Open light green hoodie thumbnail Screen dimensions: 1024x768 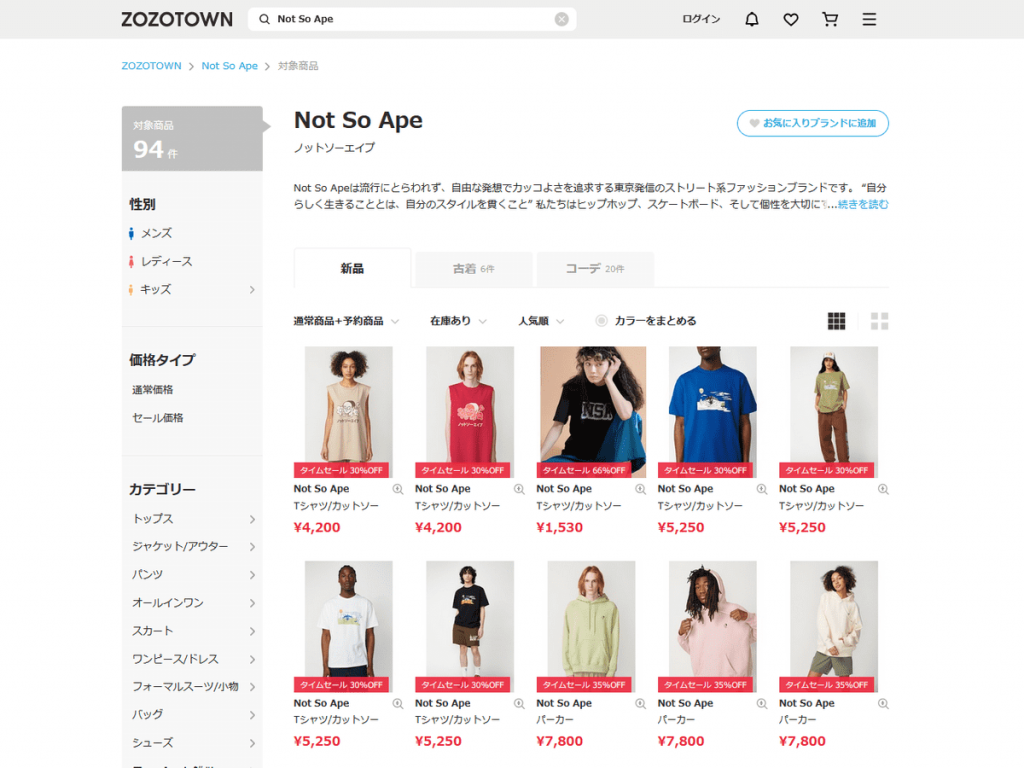point(591,626)
